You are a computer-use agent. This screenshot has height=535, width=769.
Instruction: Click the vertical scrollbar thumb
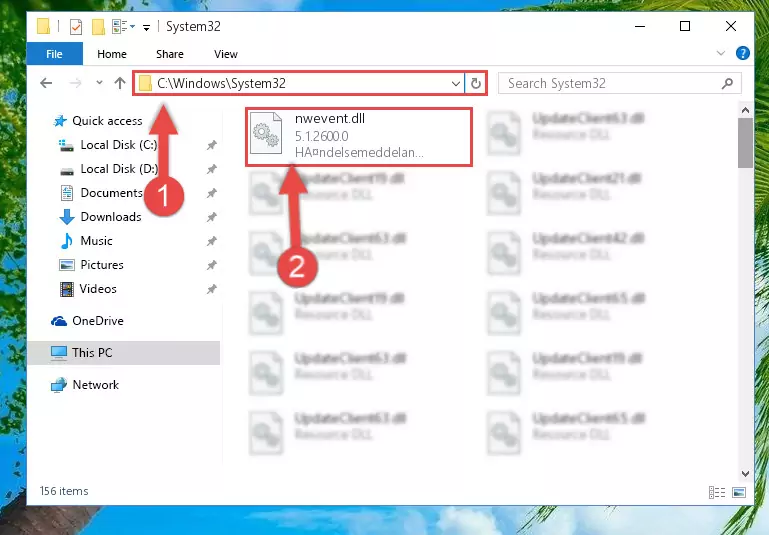coord(745,143)
